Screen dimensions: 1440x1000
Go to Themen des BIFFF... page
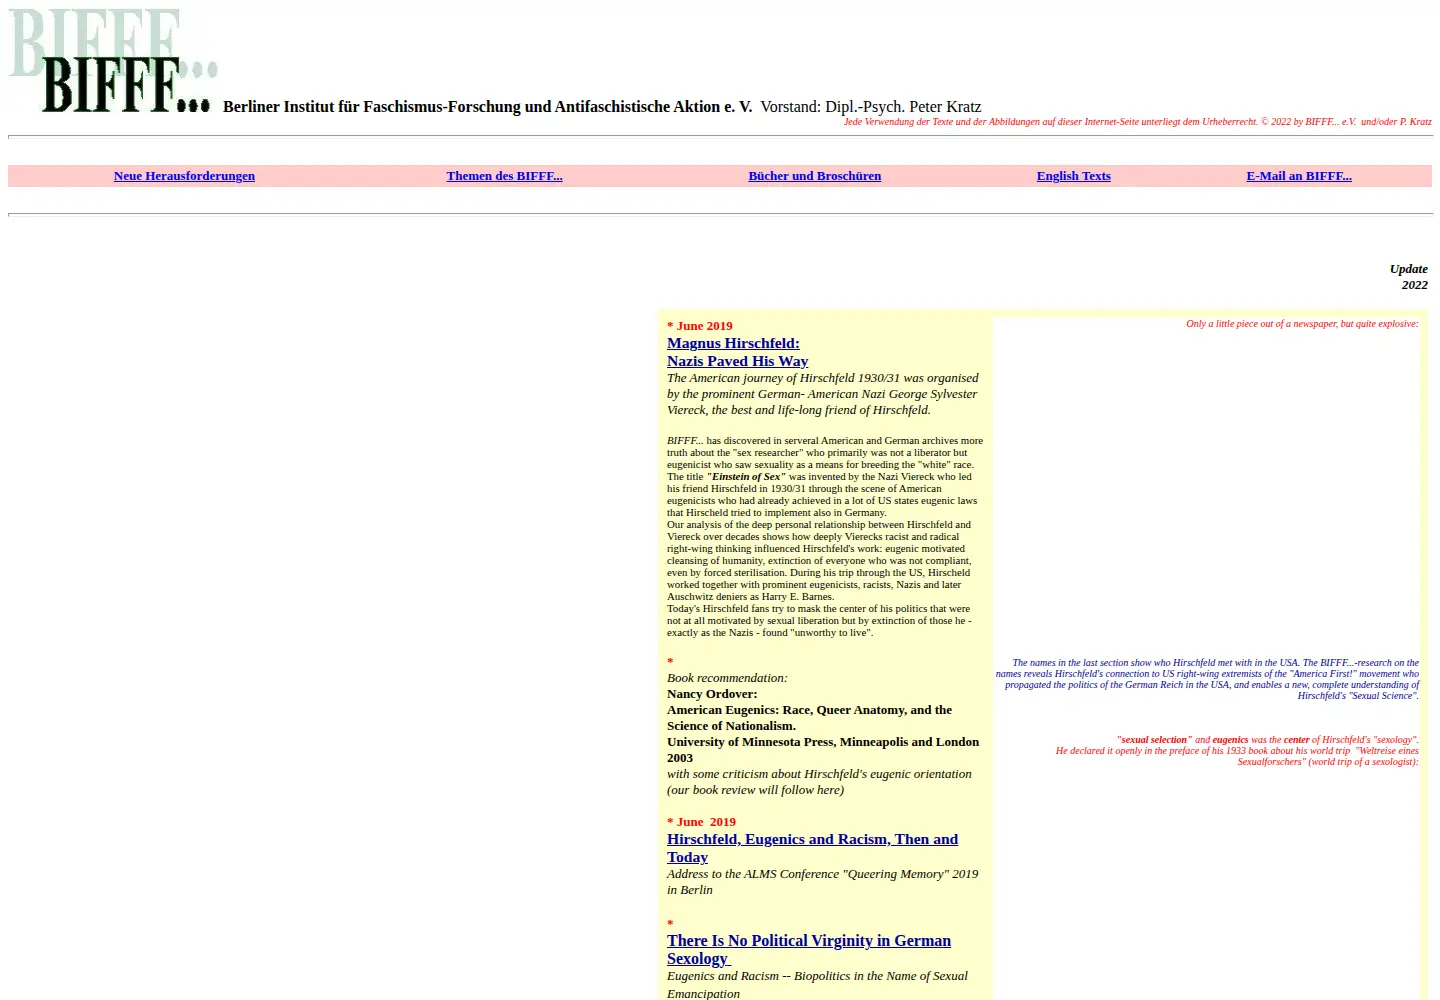[504, 176]
